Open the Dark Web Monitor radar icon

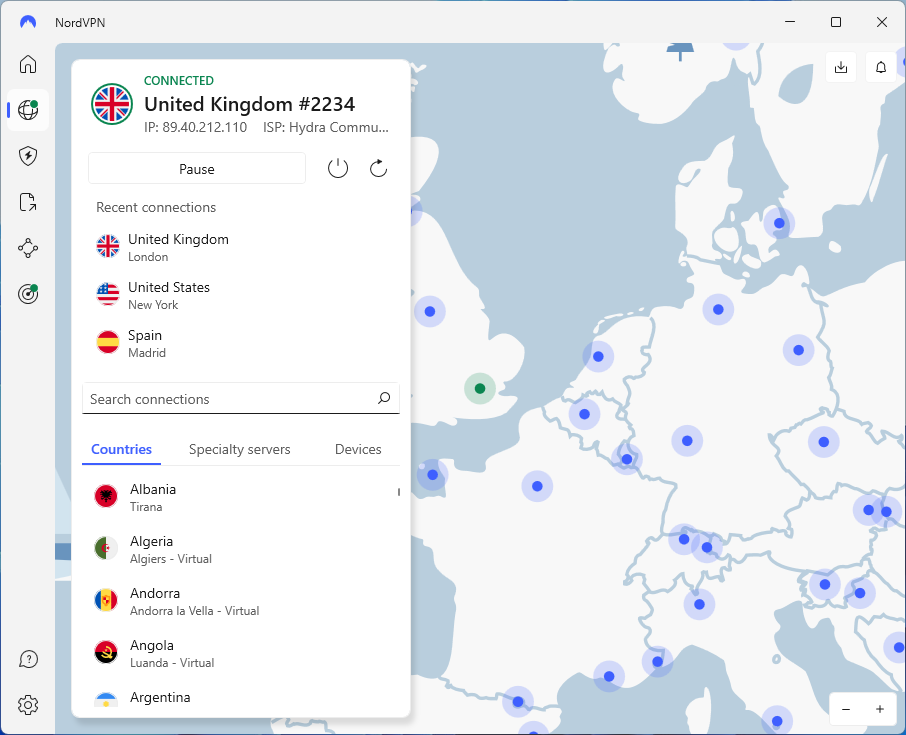[x=28, y=294]
